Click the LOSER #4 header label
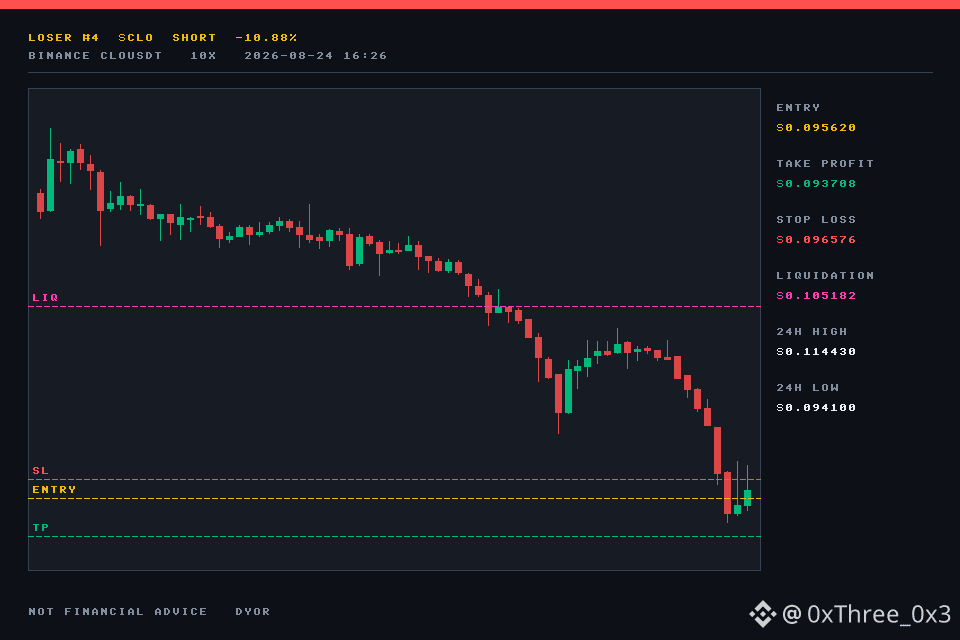The width and height of the screenshot is (960, 640). point(64,38)
